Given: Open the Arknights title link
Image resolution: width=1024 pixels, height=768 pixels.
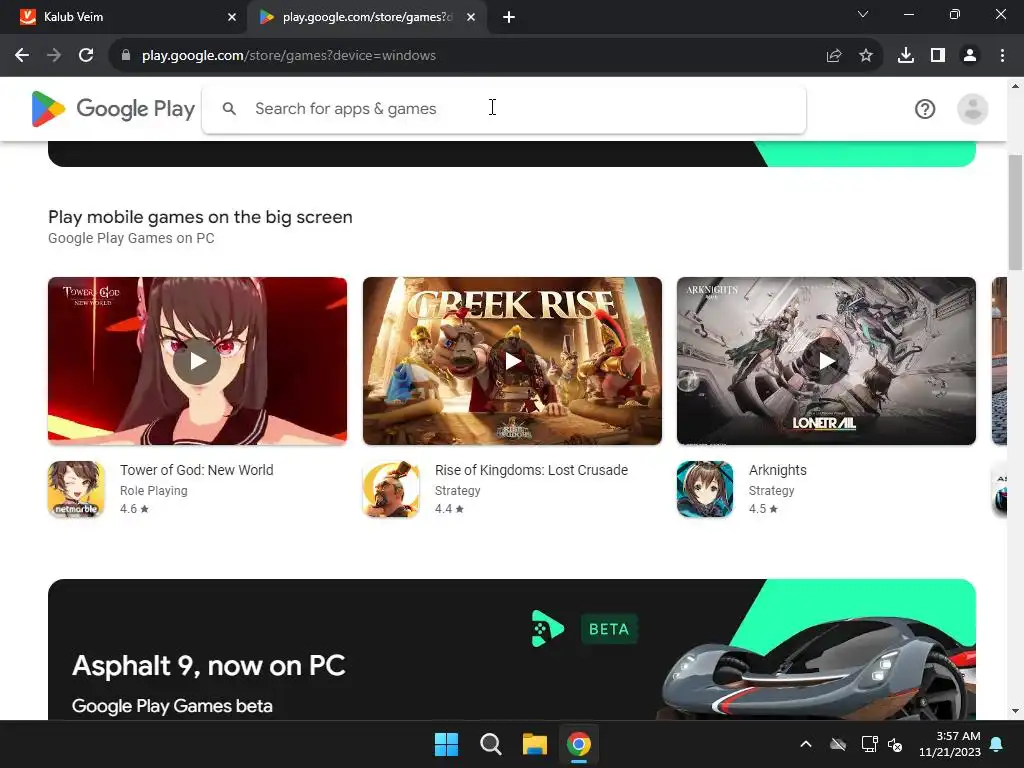Looking at the screenshot, I should click(777, 470).
